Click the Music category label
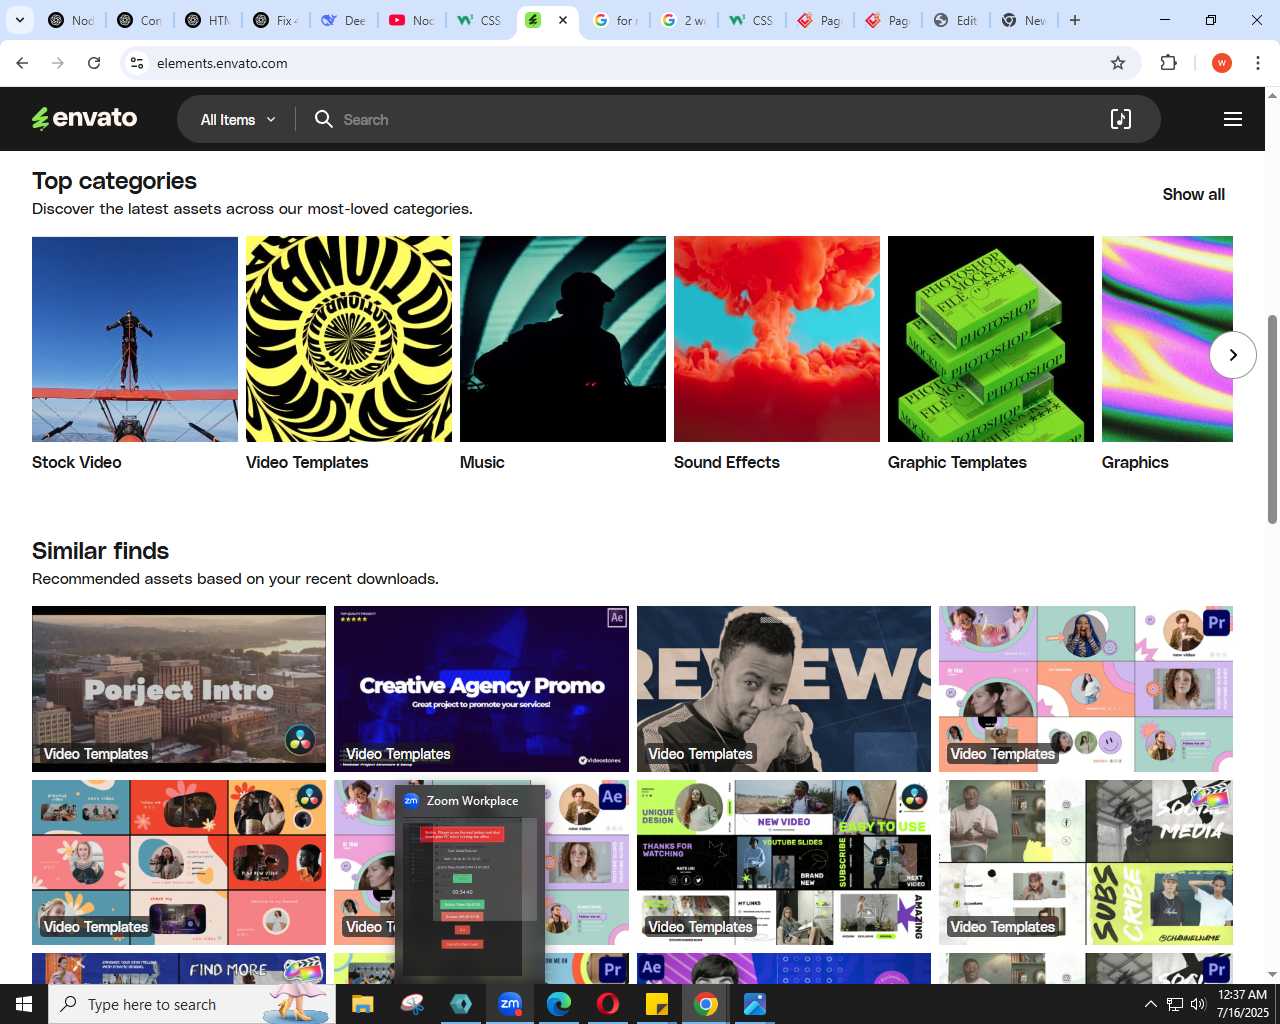The width and height of the screenshot is (1280, 1024). tap(482, 462)
